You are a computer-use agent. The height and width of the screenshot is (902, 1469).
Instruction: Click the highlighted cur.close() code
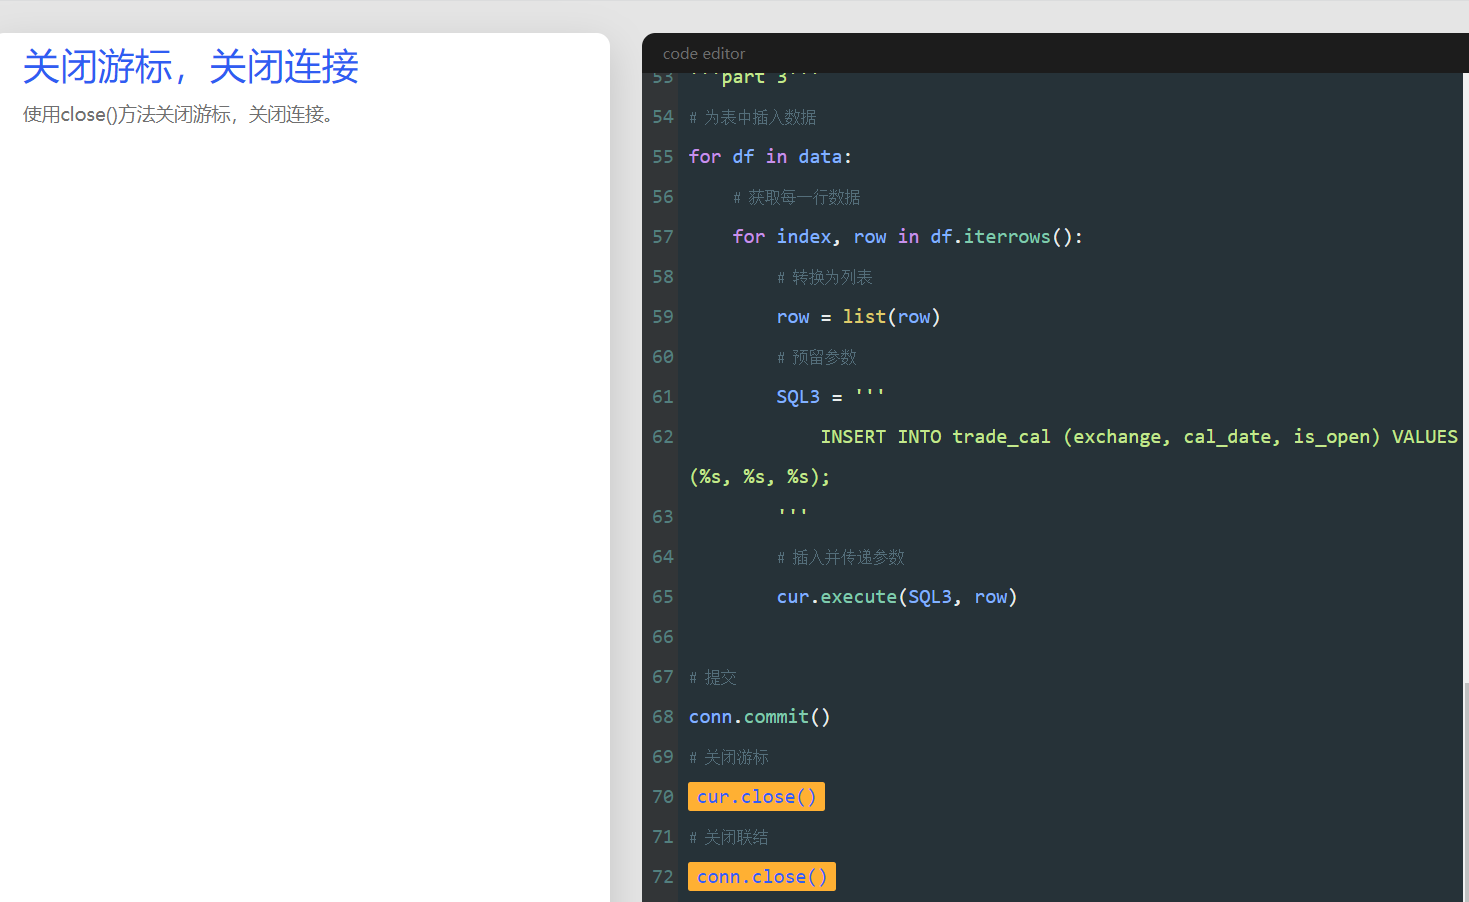tap(756, 797)
